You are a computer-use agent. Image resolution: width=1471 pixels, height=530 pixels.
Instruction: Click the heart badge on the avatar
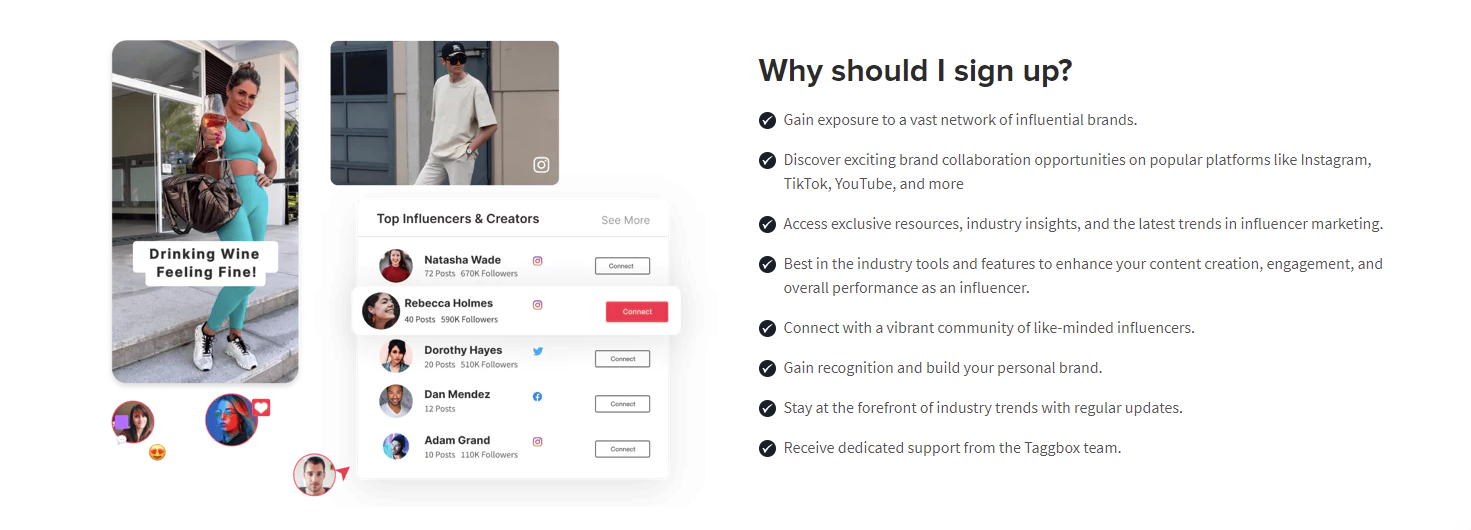click(x=261, y=408)
